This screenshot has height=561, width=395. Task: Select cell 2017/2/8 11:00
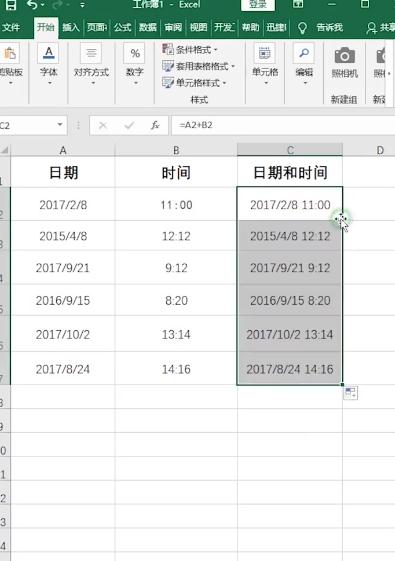click(x=290, y=204)
